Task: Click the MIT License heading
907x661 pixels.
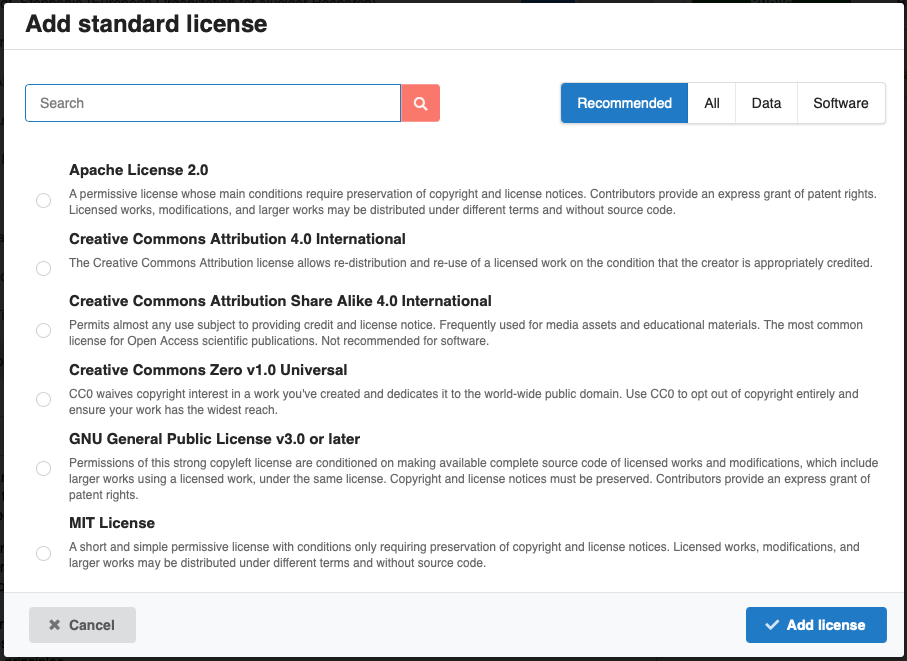Action: pyautogui.click(x=112, y=523)
